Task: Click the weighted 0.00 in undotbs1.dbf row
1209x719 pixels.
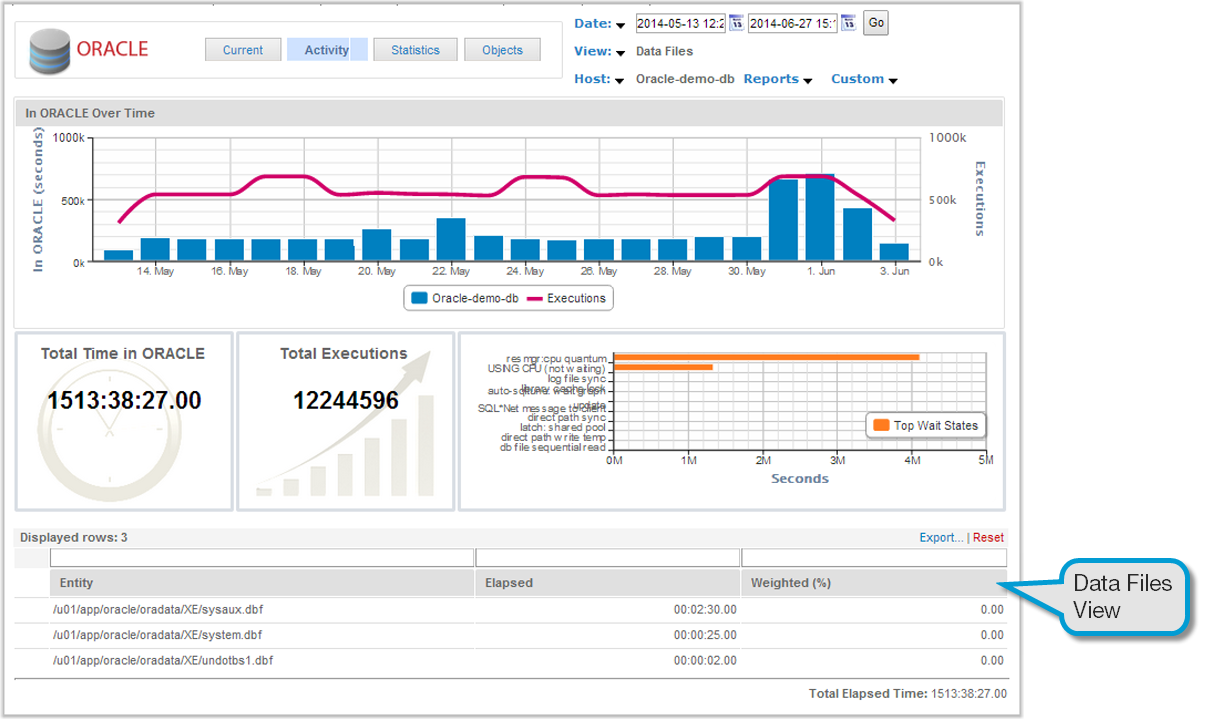Action: (992, 661)
